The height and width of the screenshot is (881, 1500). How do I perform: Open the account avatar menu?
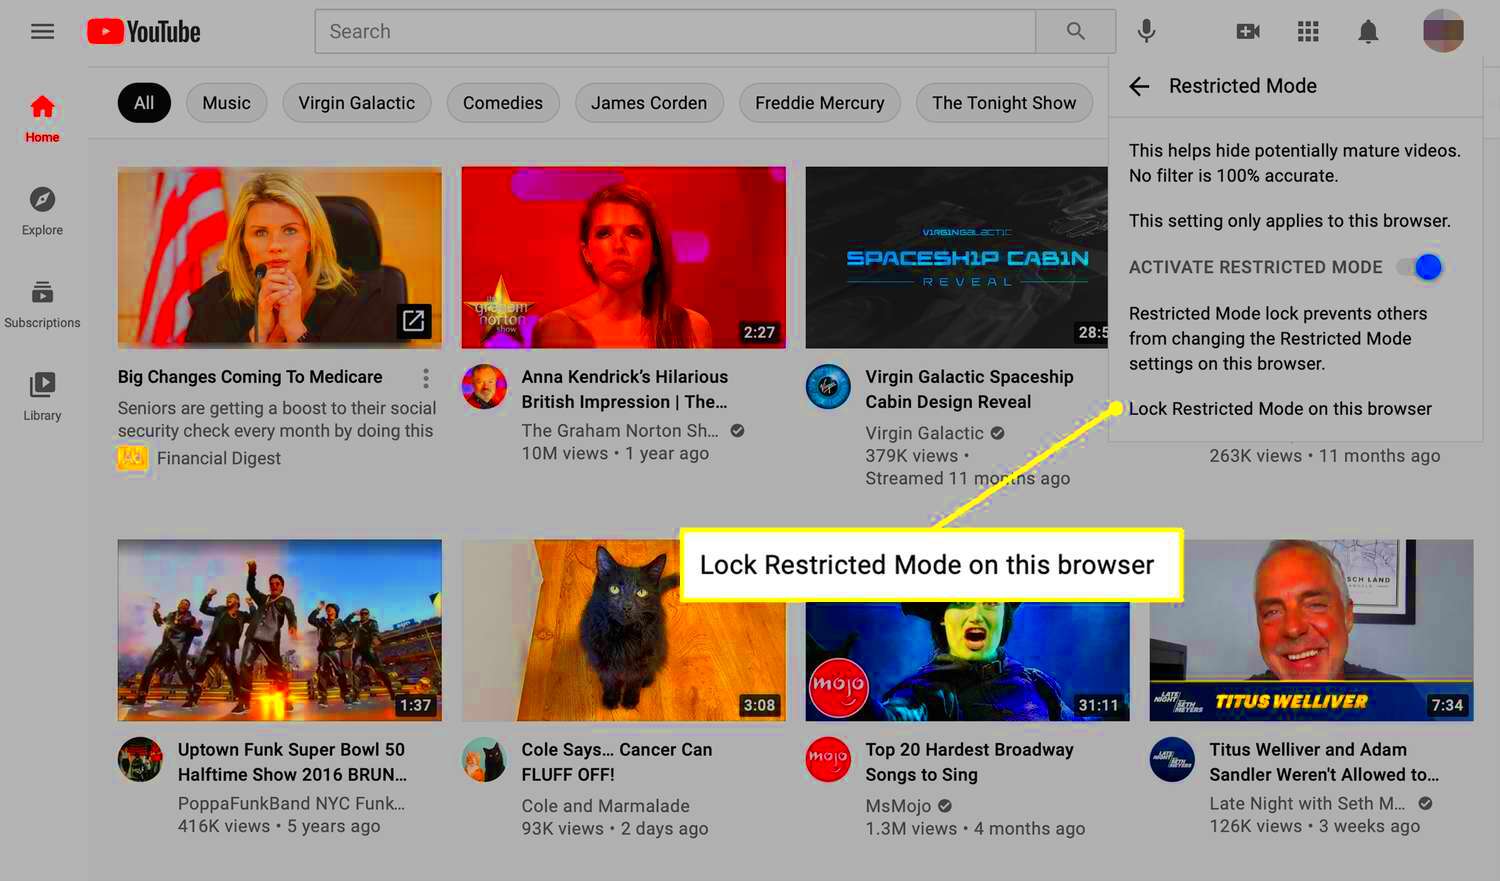click(1443, 31)
